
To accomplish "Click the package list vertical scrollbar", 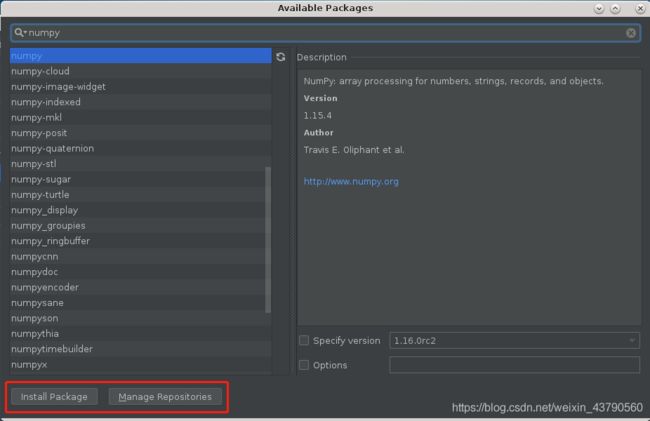I will [x=268, y=240].
